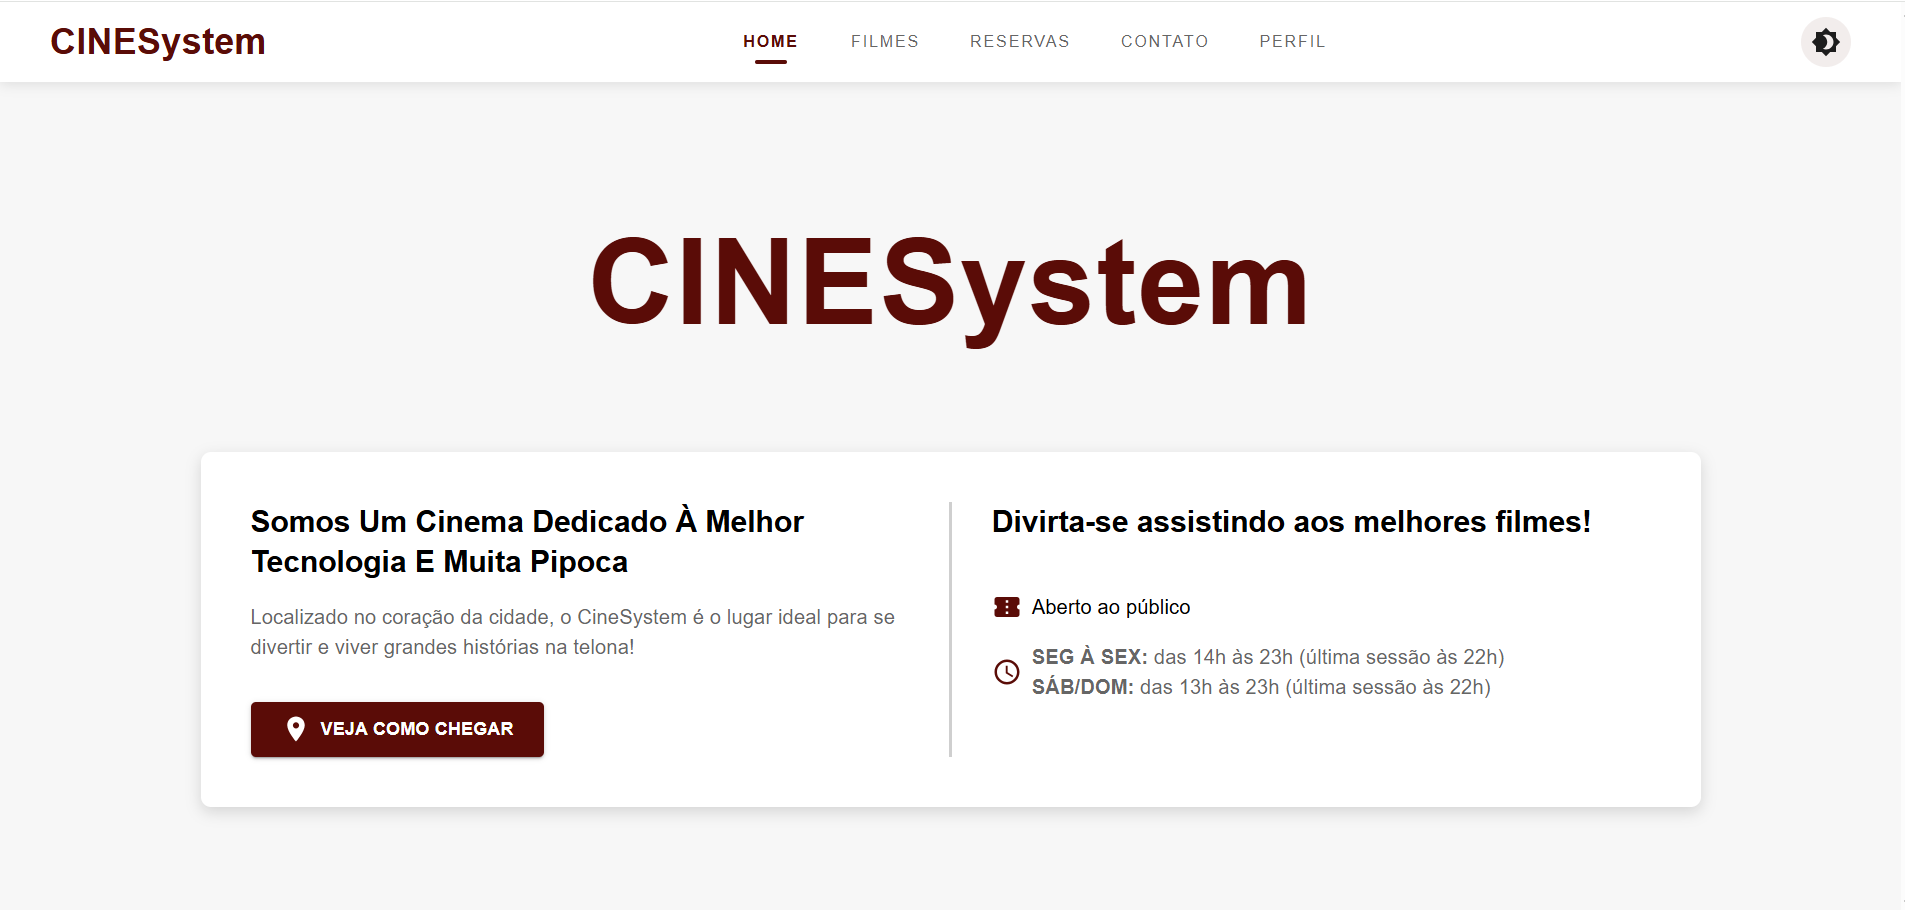The image size is (1905, 910).
Task: Click the "Aberto ao público" label
Action: click(1110, 607)
